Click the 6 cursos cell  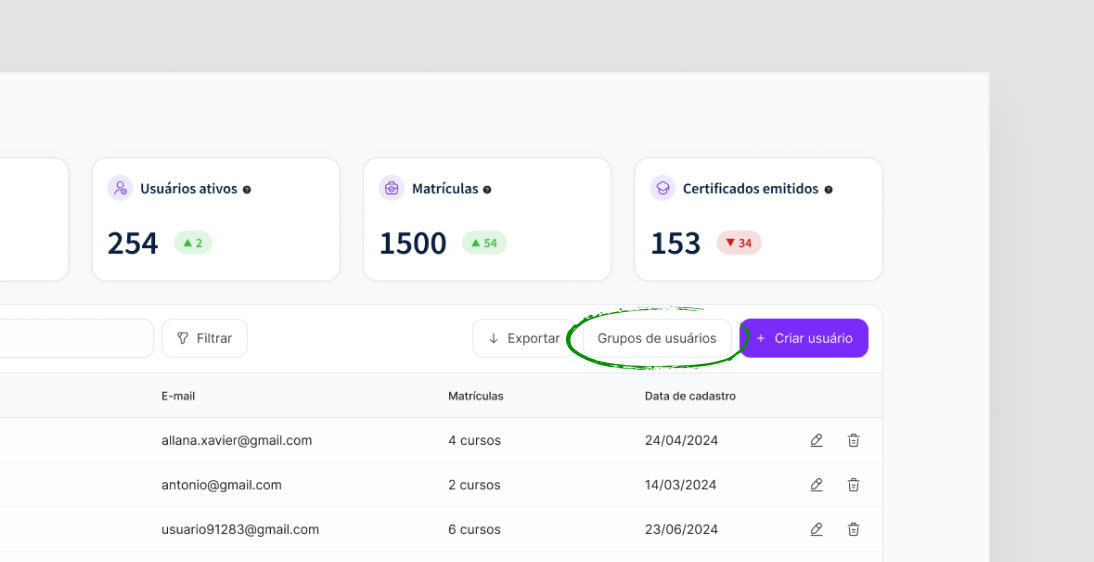[474, 529]
